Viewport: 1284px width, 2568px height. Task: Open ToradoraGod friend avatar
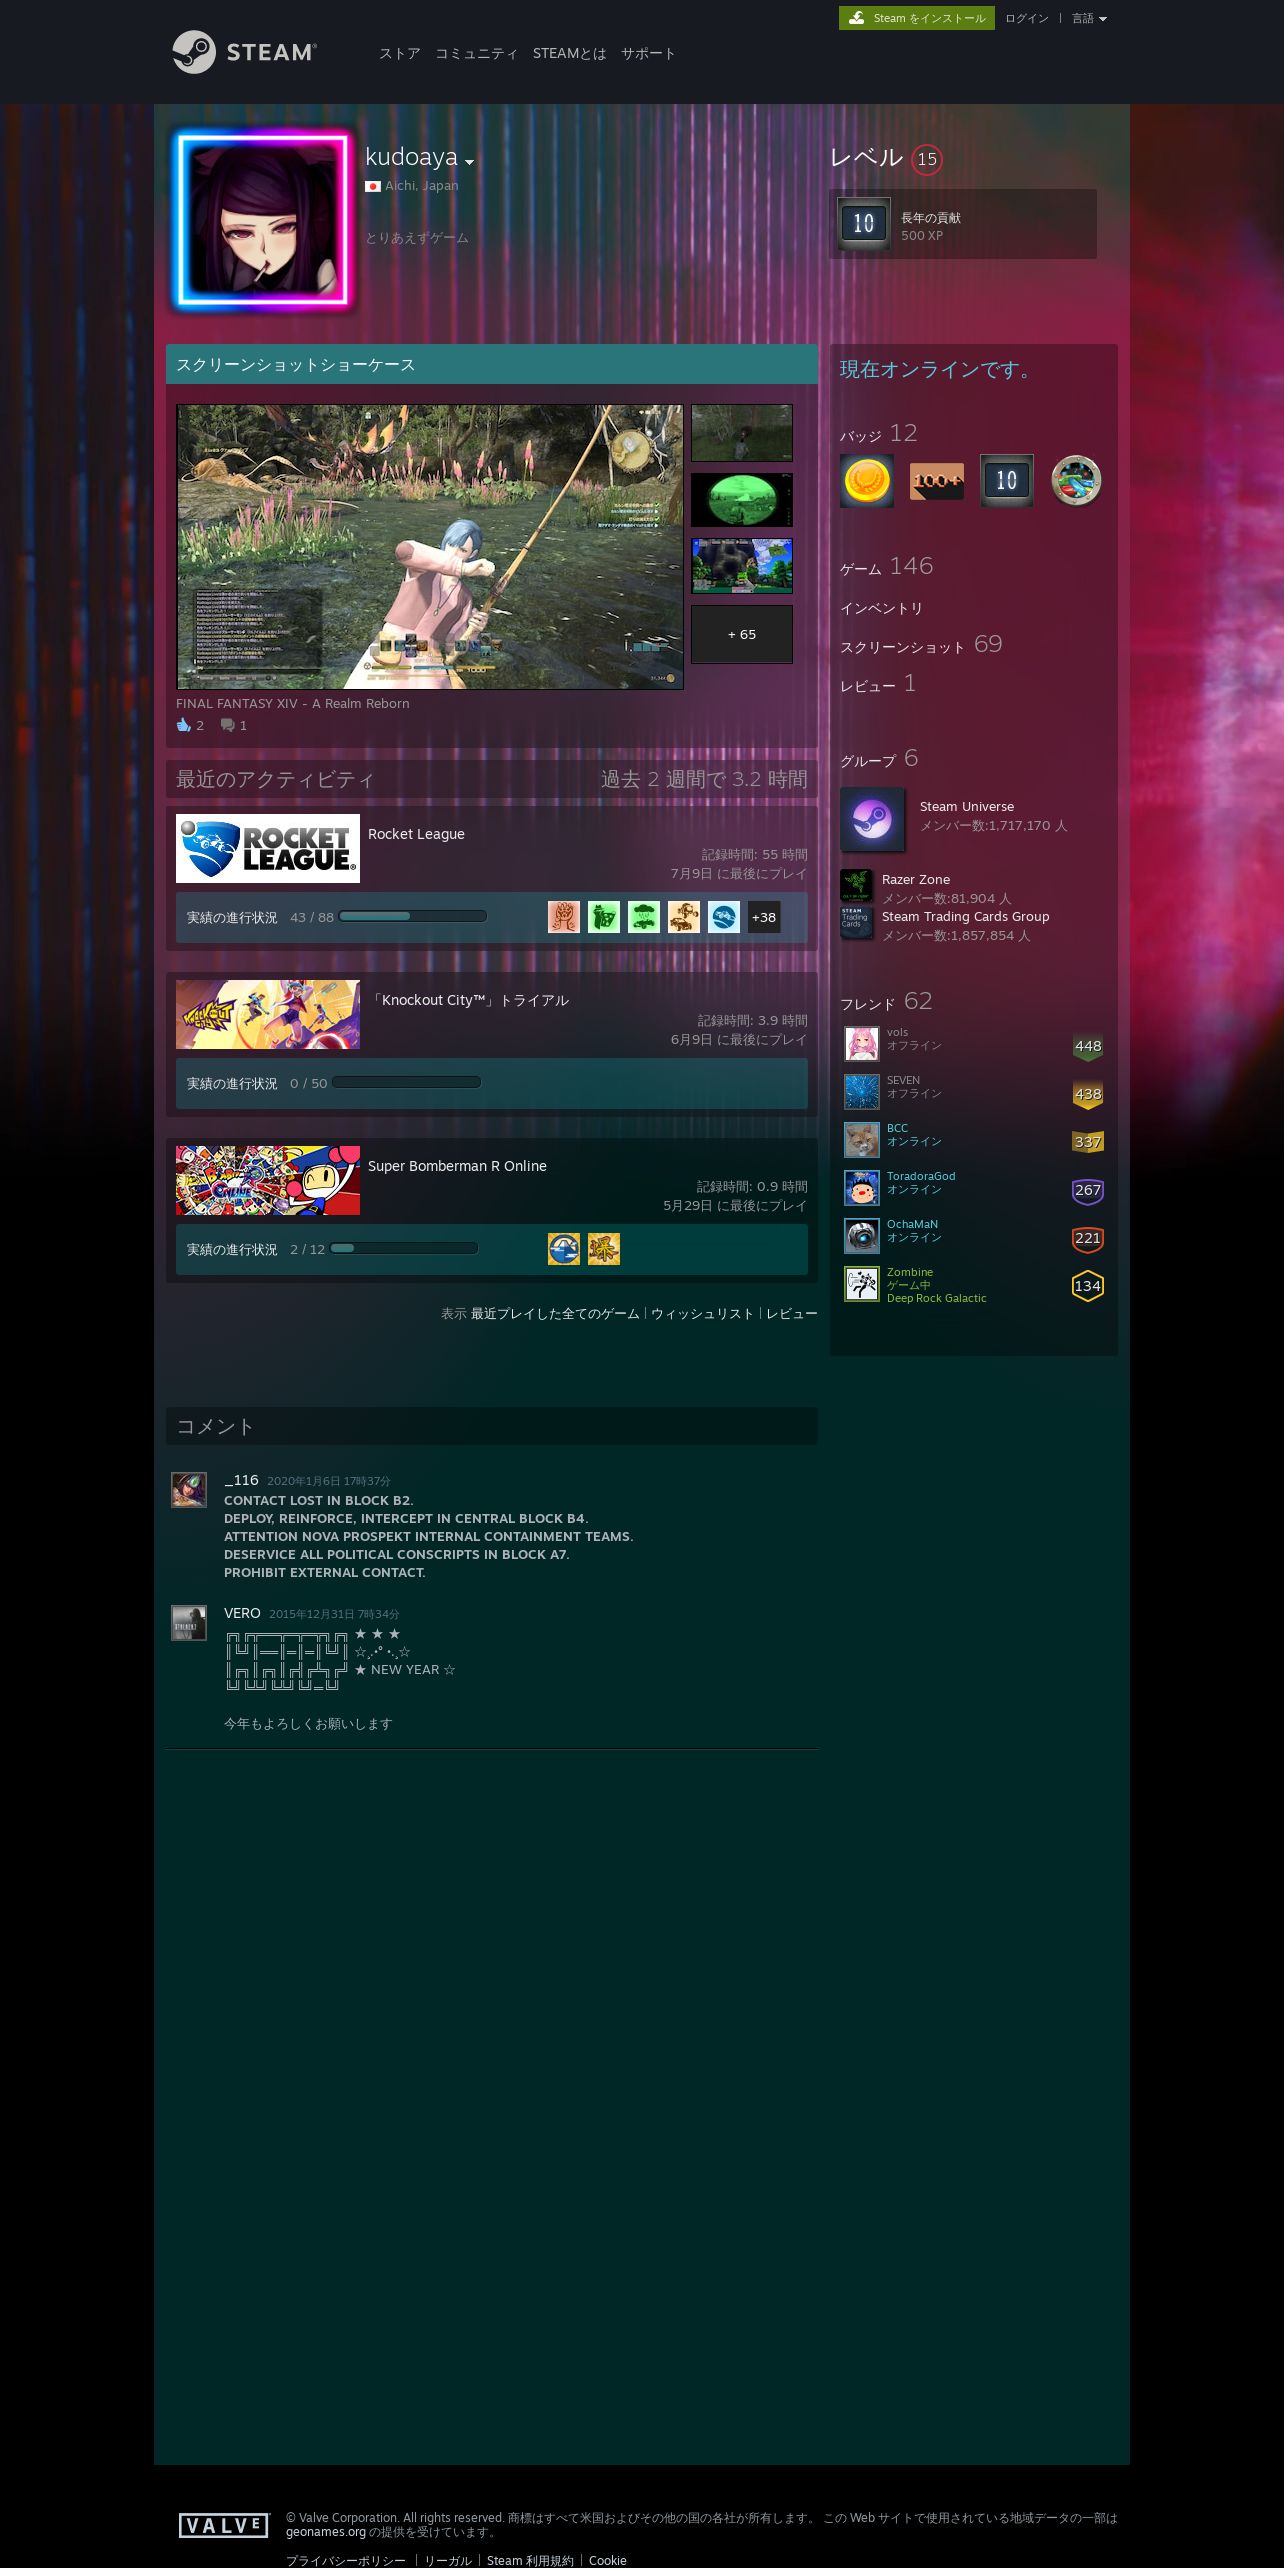tap(862, 1188)
